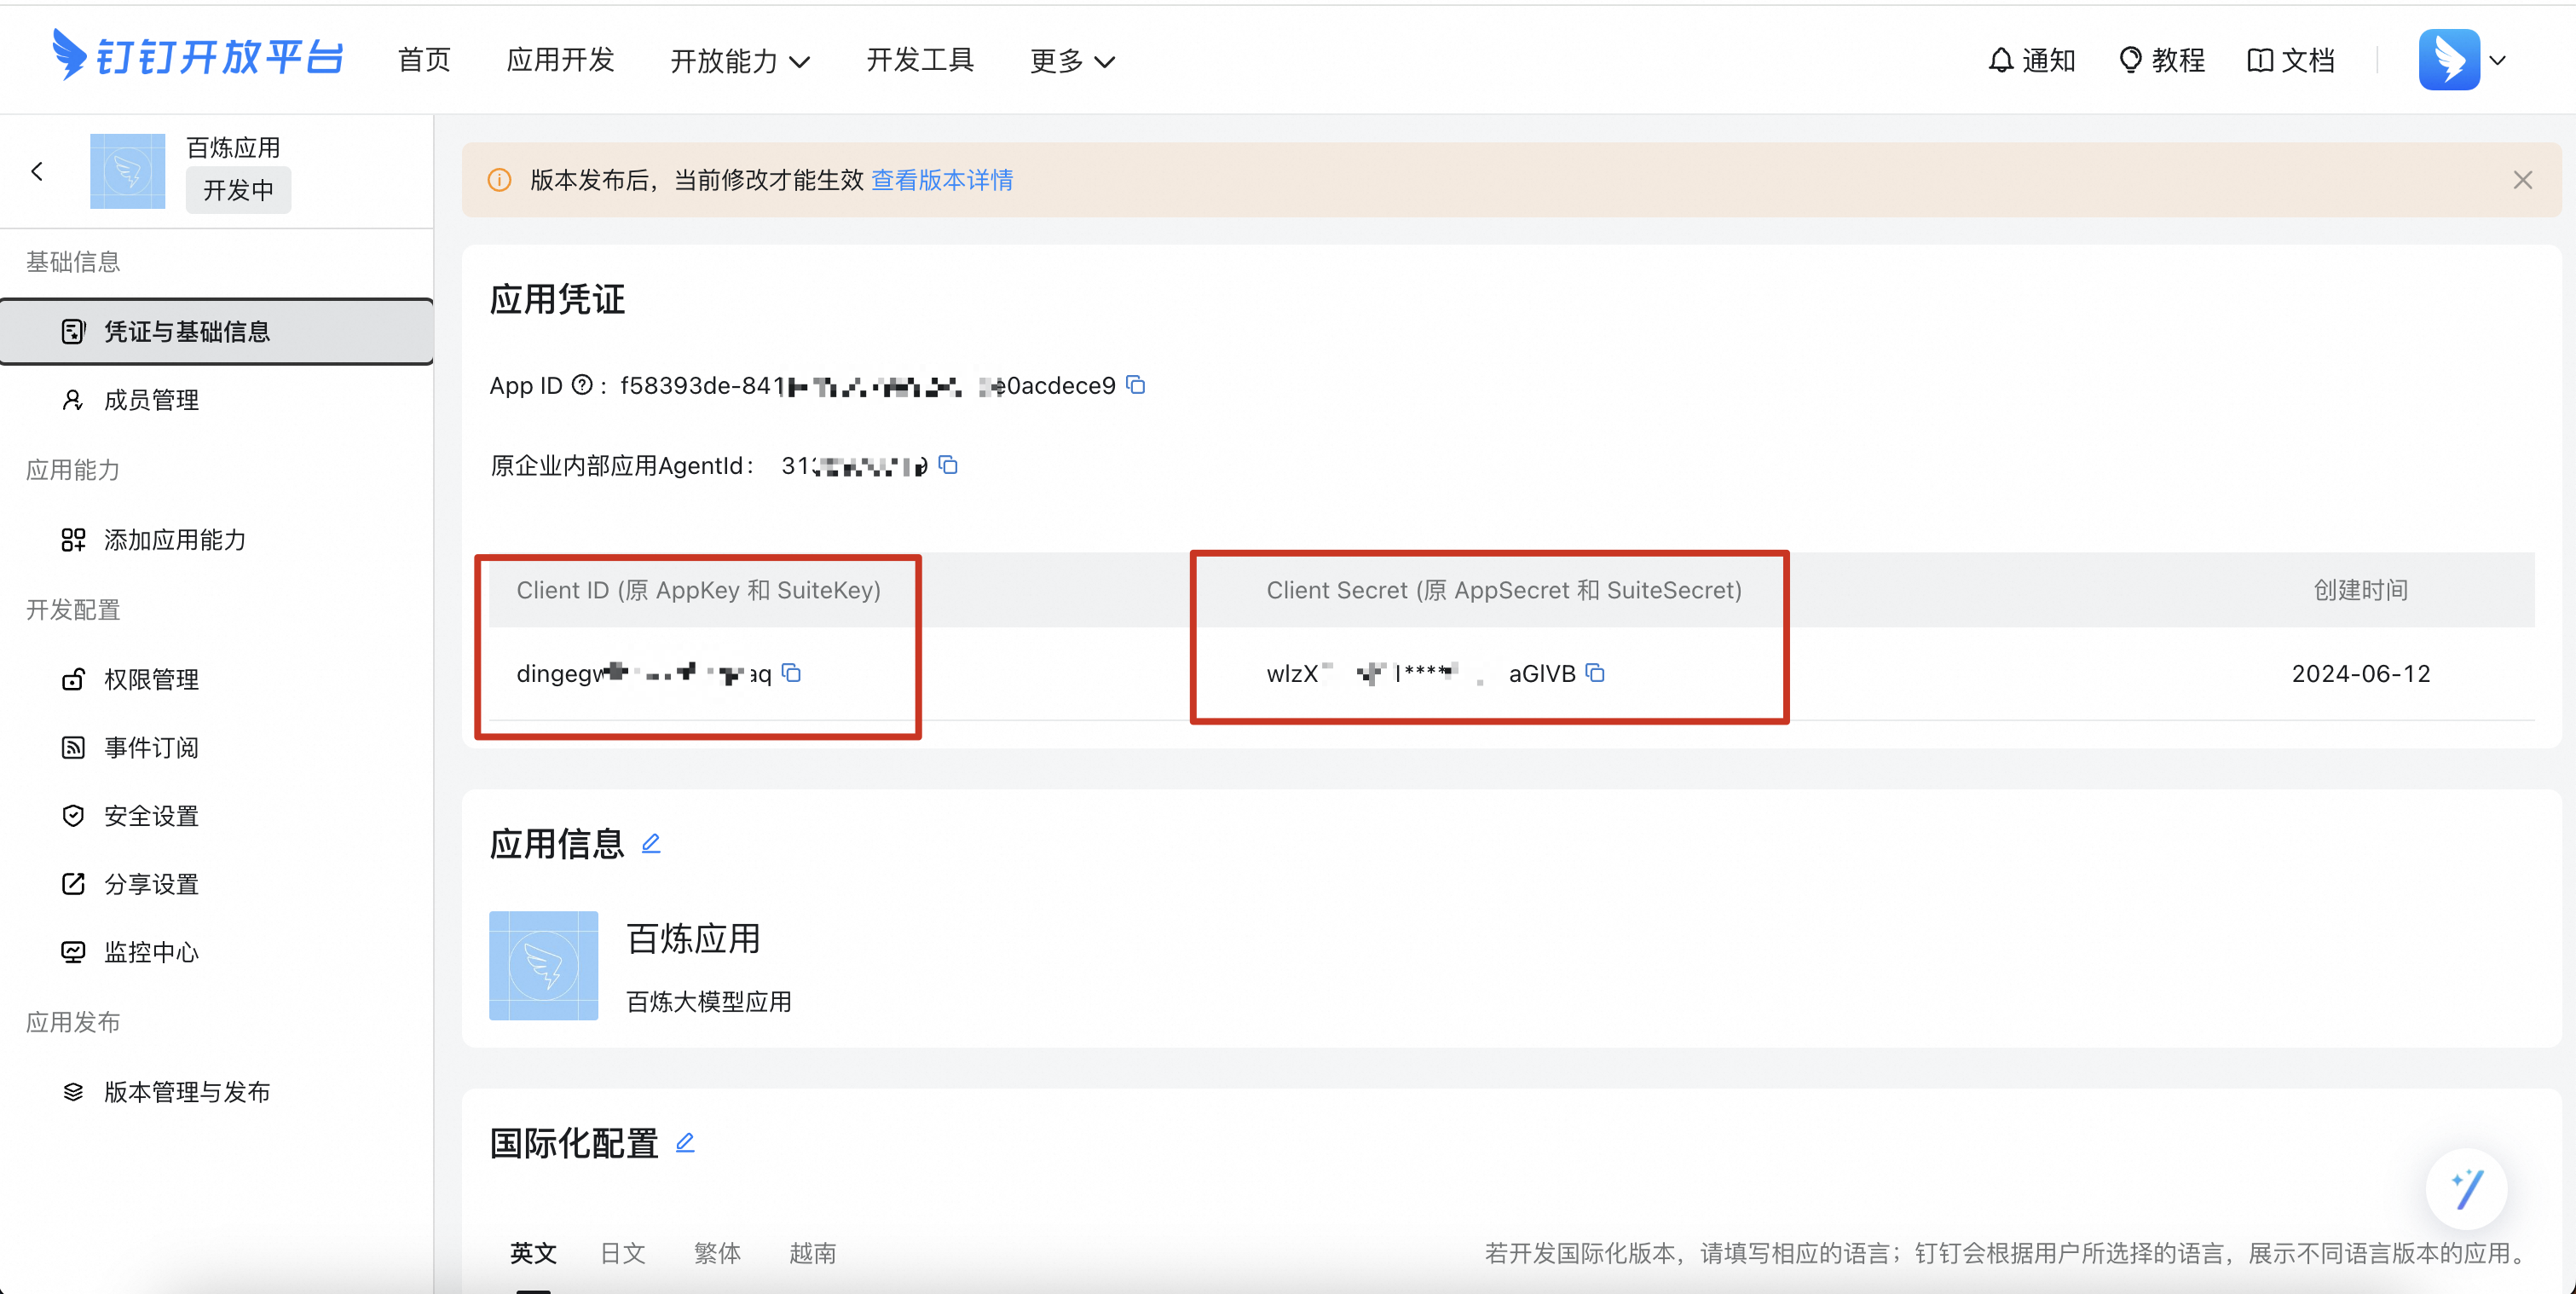Edit the 应用信息 section via pencil icon
Screen dimensions: 2576x1294
click(x=651, y=843)
